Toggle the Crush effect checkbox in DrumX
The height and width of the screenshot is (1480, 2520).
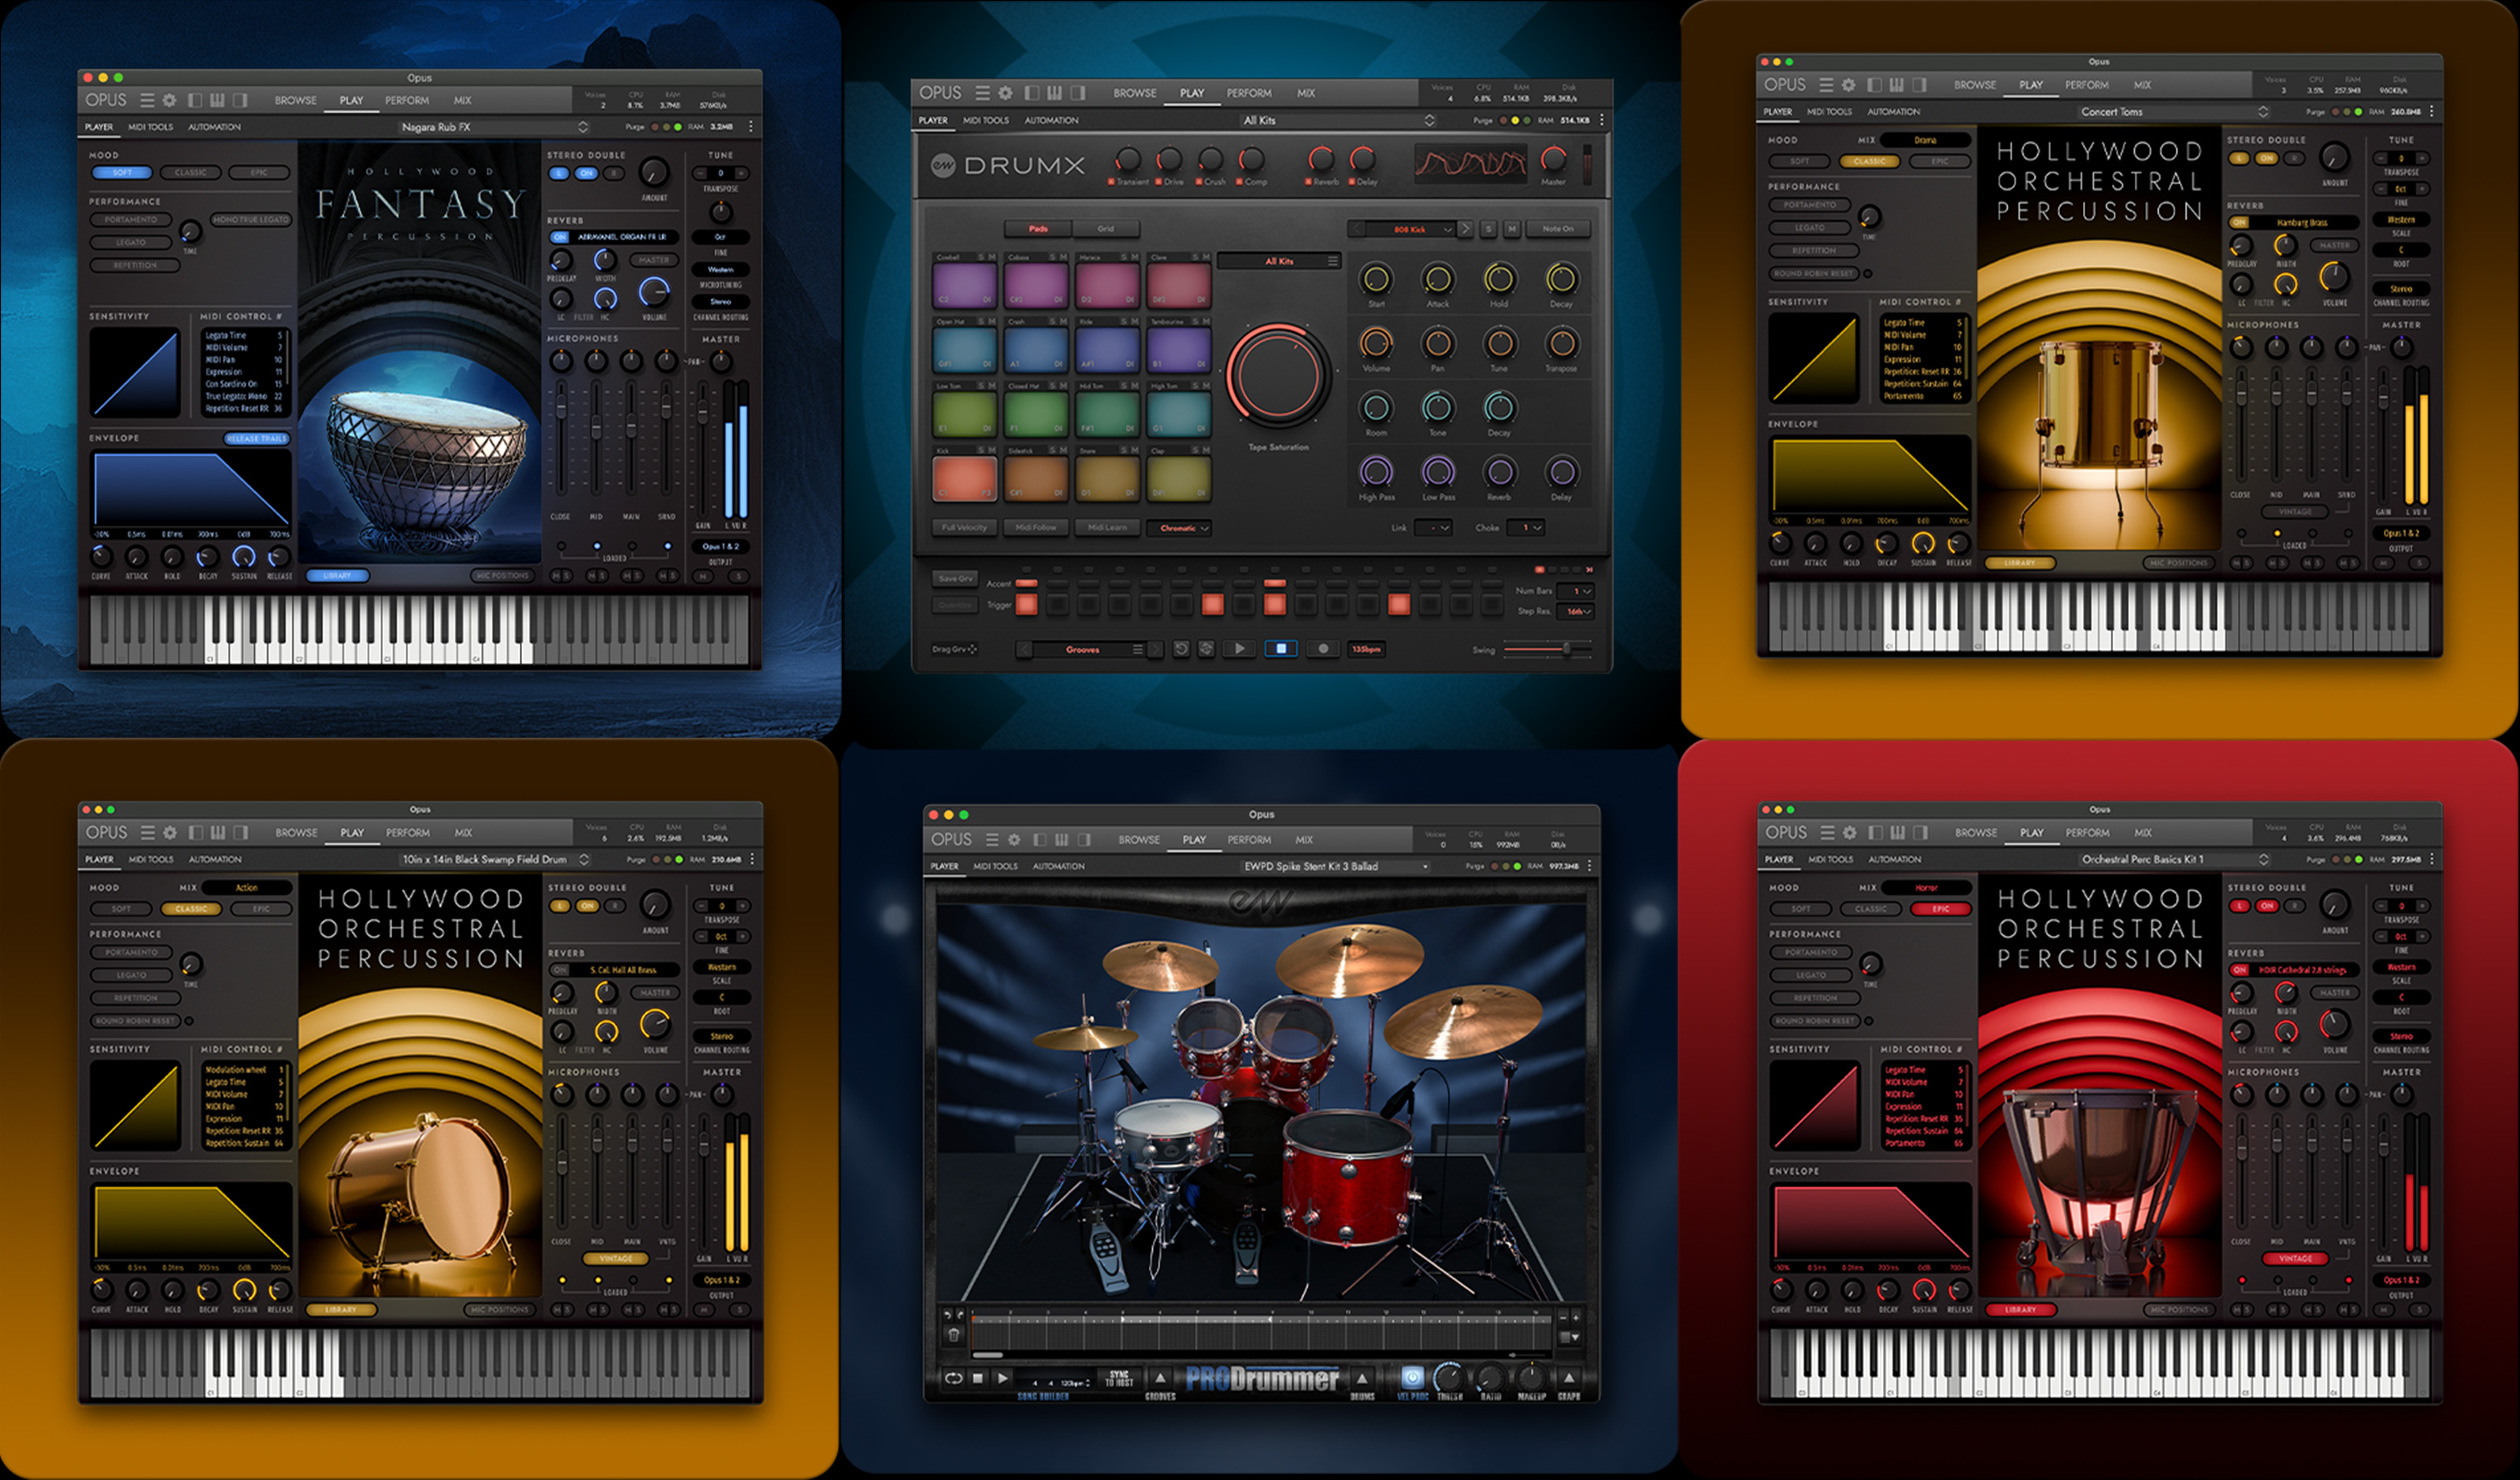1200,182
